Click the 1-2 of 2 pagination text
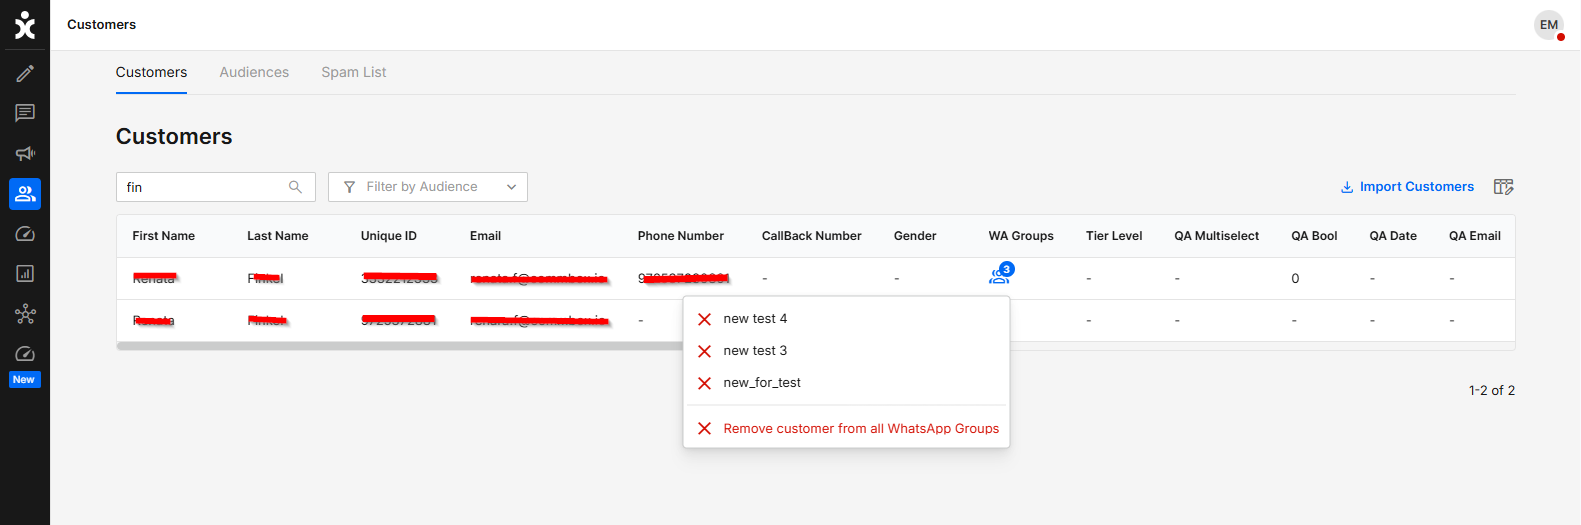The image size is (1581, 525). click(1492, 391)
